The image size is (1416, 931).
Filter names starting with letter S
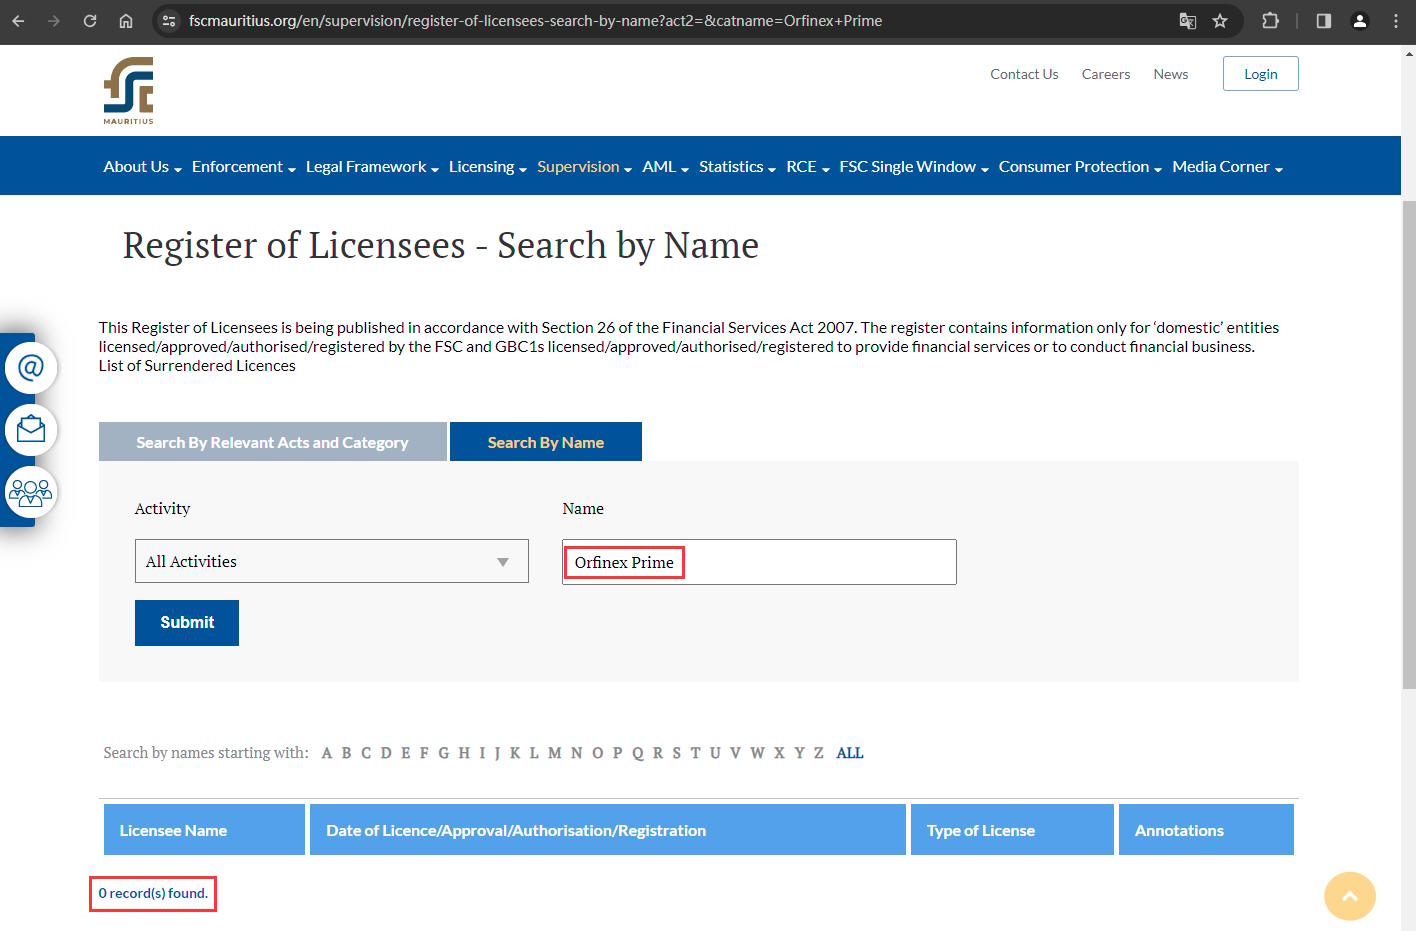click(x=677, y=753)
